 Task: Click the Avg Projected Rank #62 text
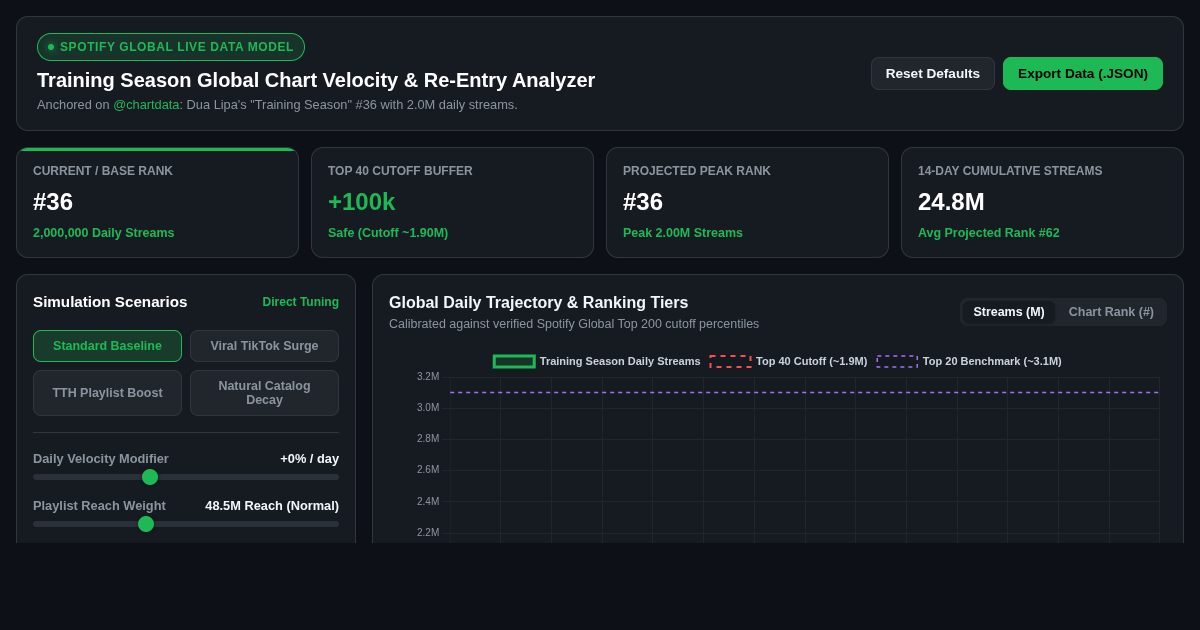tap(989, 233)
